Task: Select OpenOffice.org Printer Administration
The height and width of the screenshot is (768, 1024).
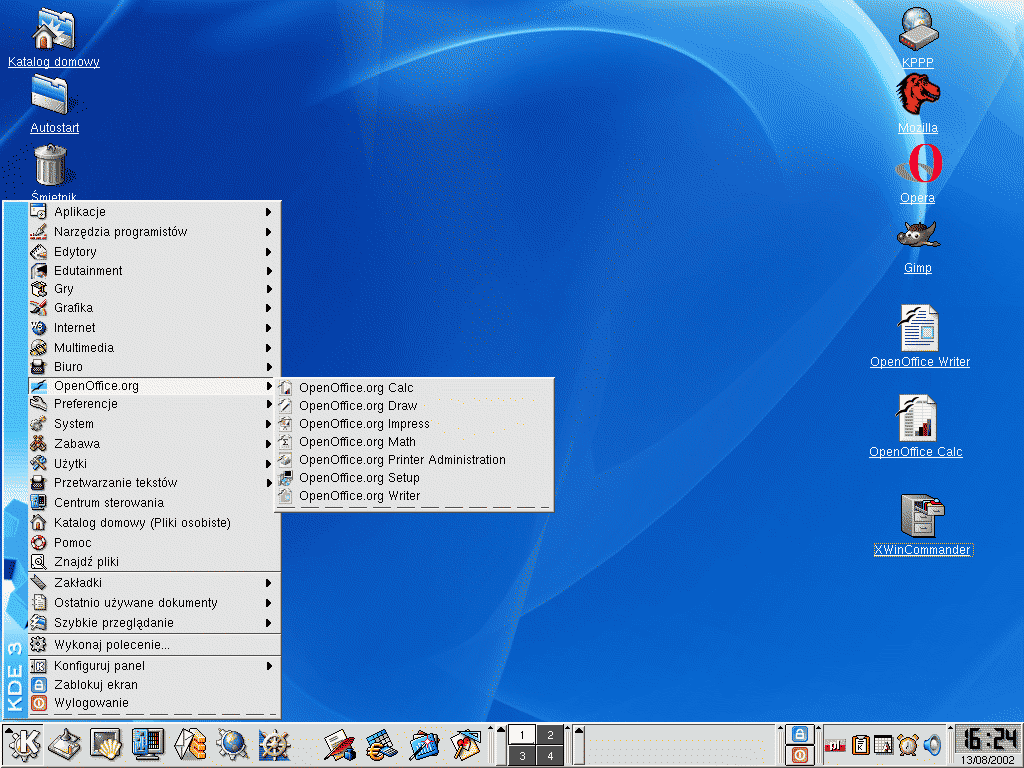Action: [414, 460]
